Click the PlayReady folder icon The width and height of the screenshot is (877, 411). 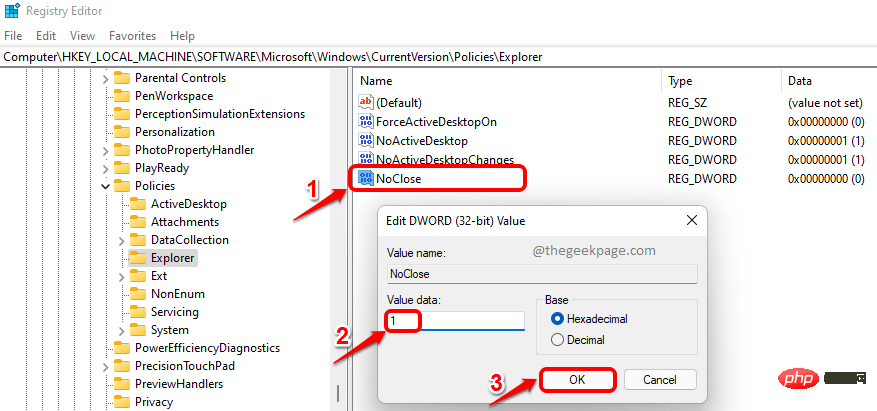[x=121, y=168]
